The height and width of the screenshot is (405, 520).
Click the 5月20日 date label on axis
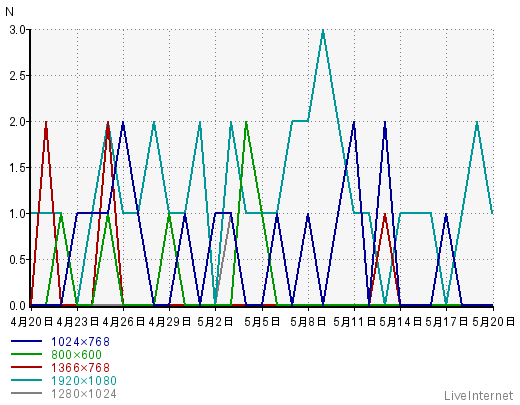493,322
